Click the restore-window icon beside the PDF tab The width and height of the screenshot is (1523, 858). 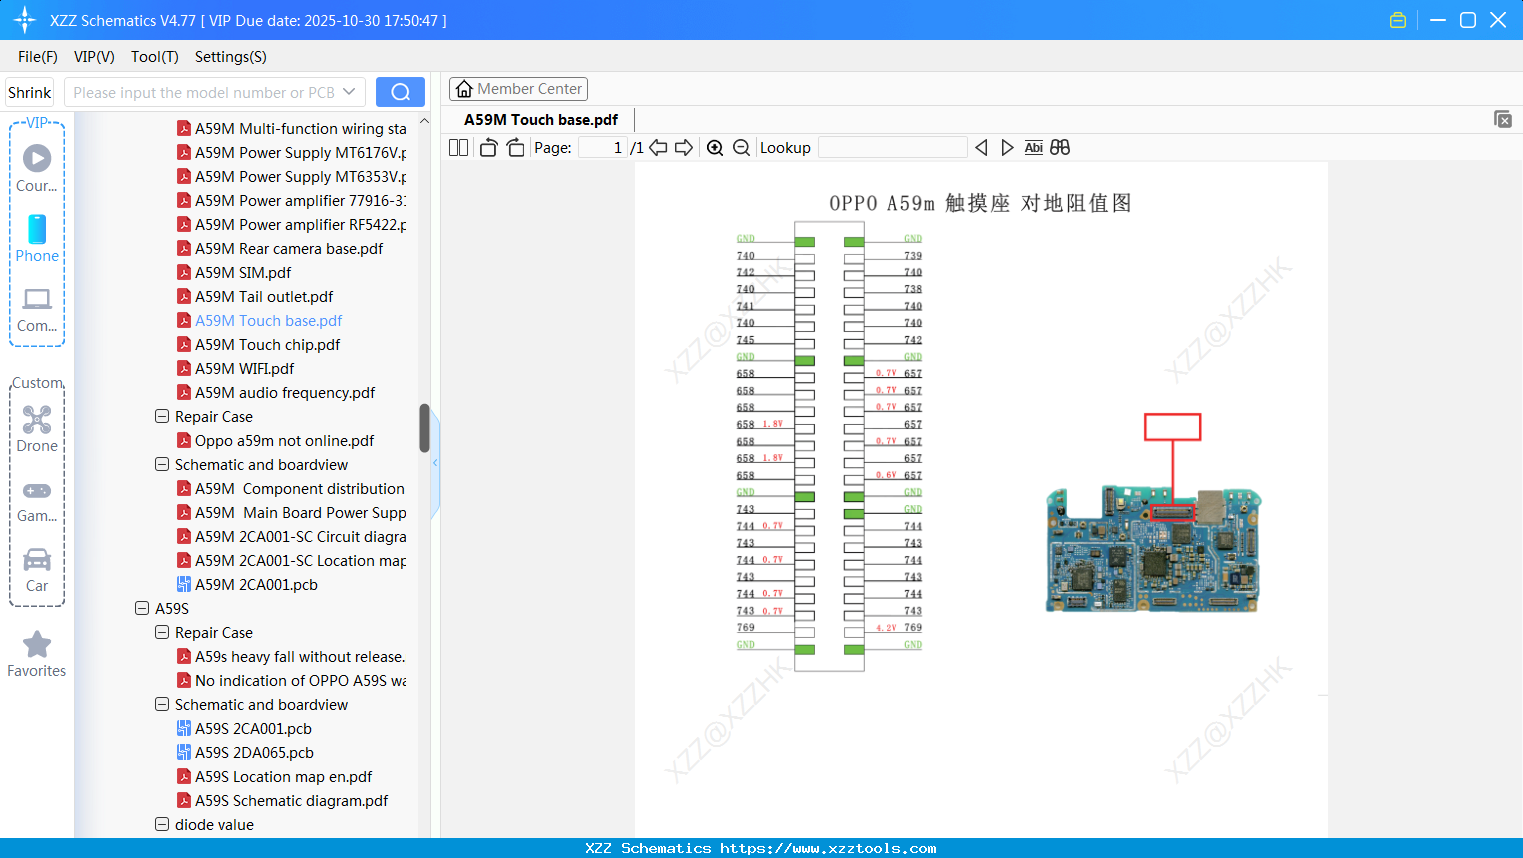pos(1503,119)
